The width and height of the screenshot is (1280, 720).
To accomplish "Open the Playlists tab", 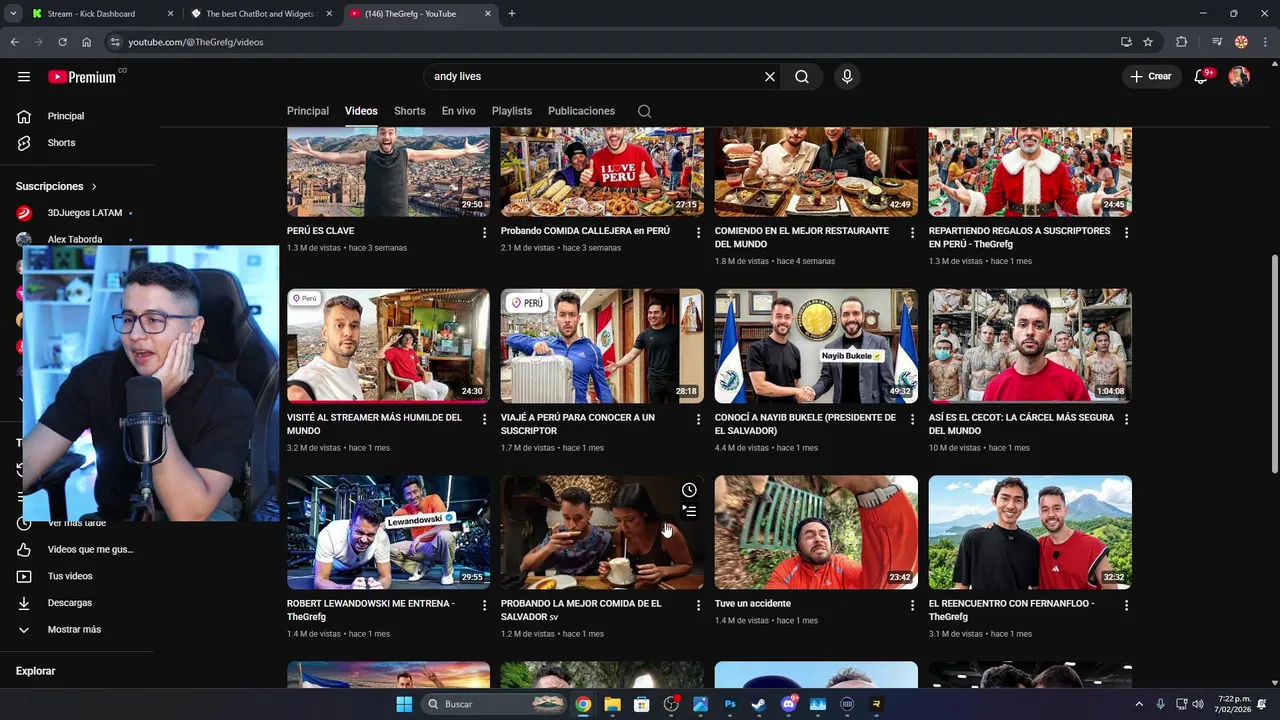I will [x=512, y=111].
